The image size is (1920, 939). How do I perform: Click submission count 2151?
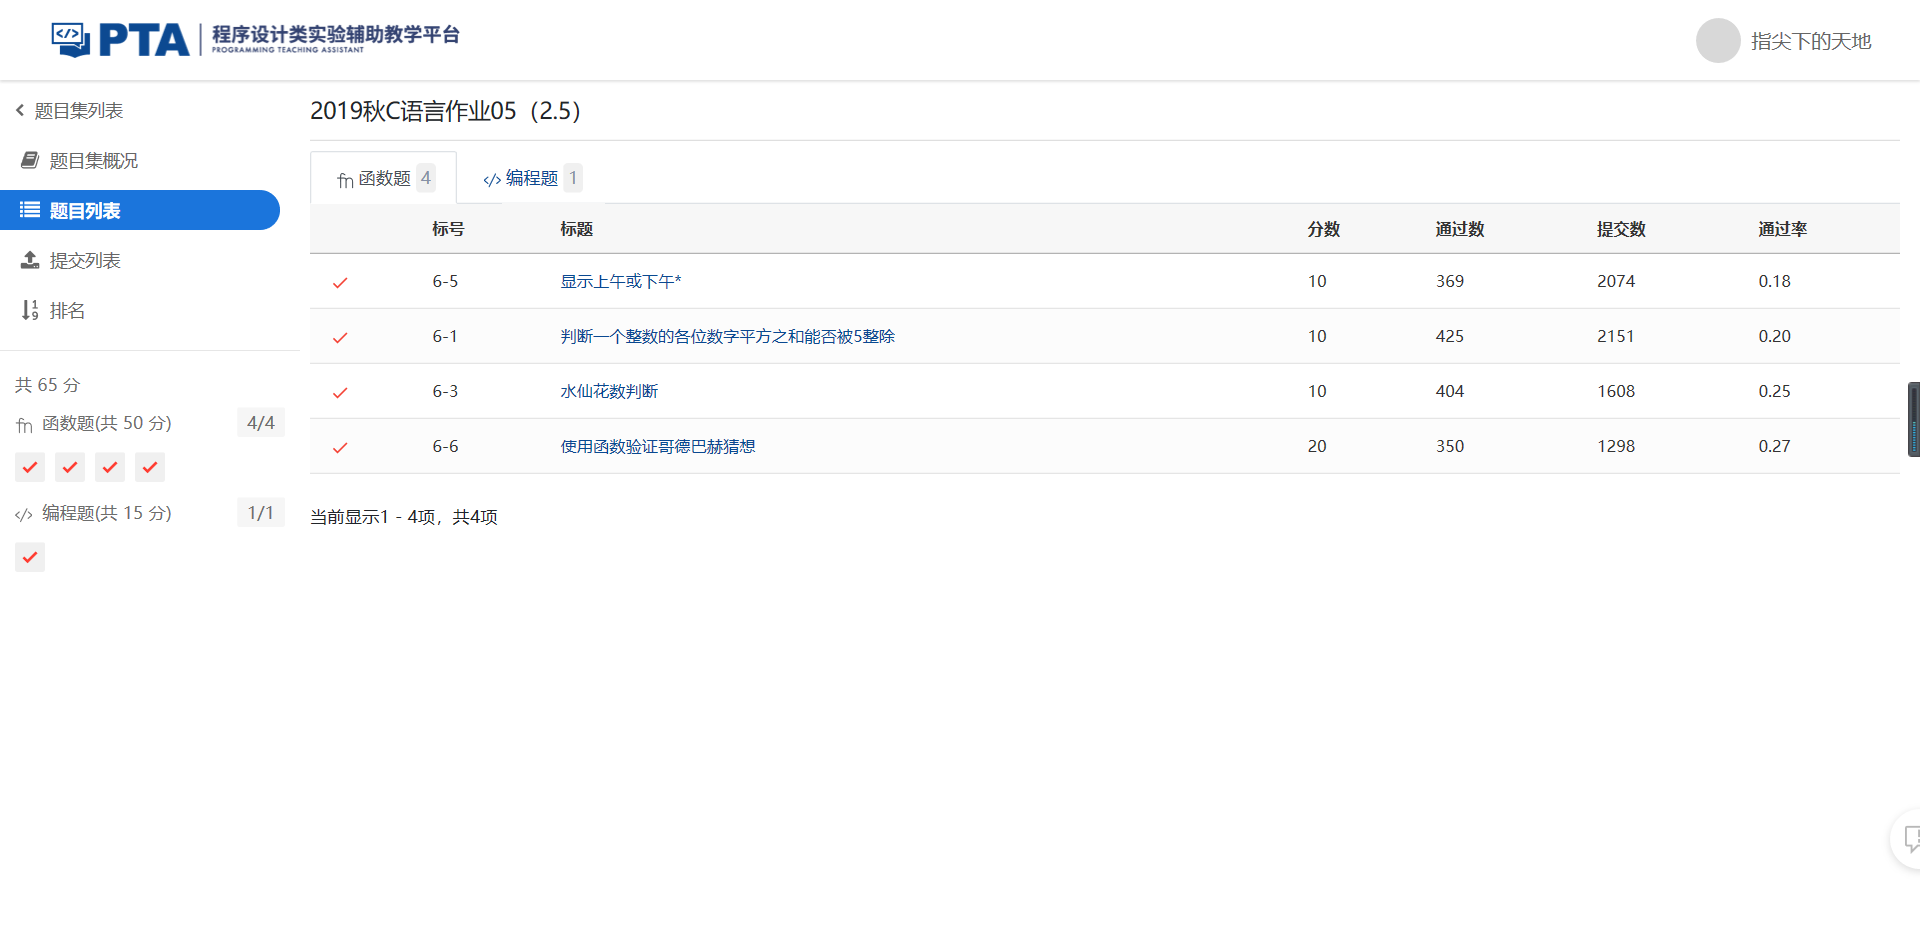click(1616, 336)
